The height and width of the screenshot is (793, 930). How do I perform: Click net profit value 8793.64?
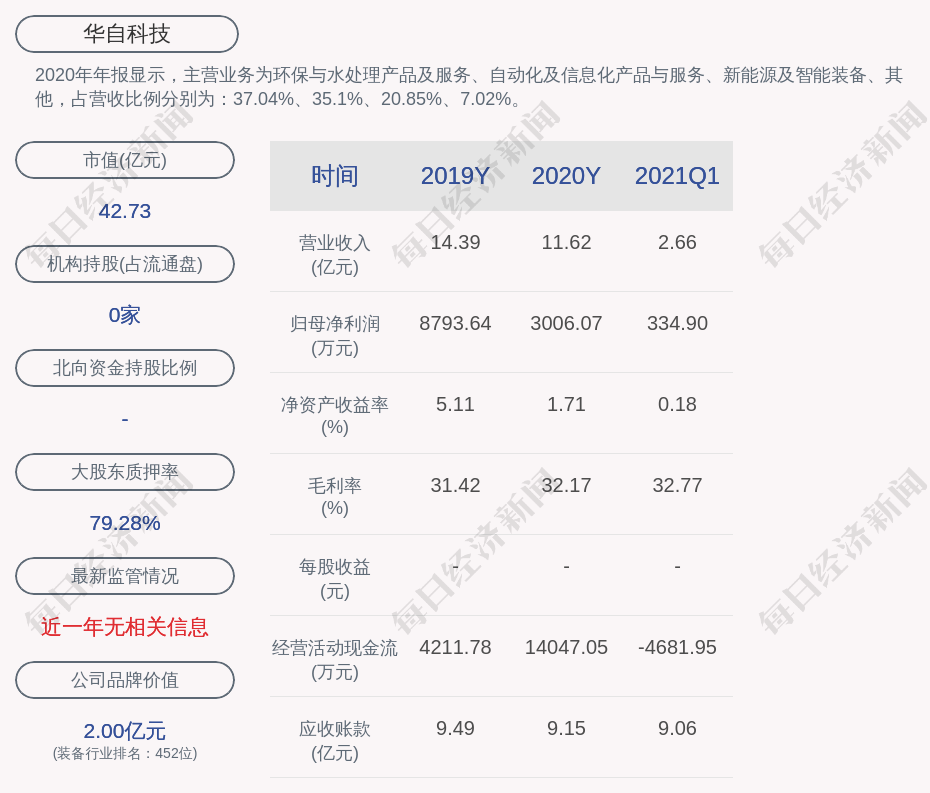tap(455, 323)
